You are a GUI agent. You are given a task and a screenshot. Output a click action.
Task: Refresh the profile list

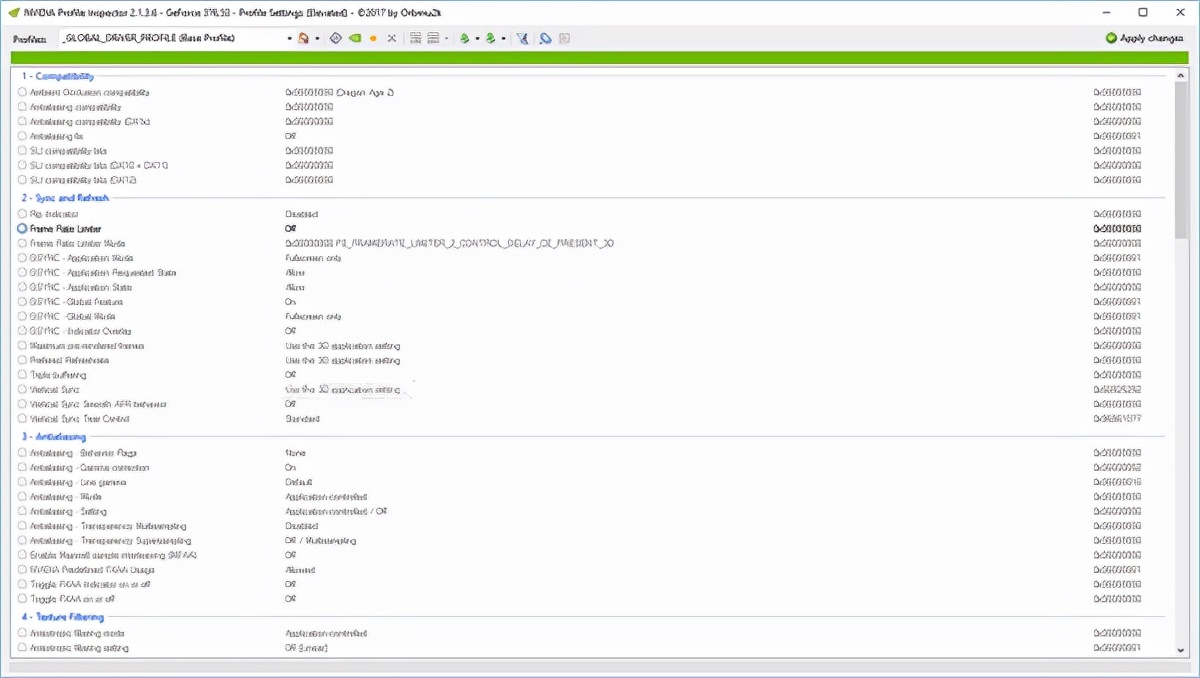[336, 37]
